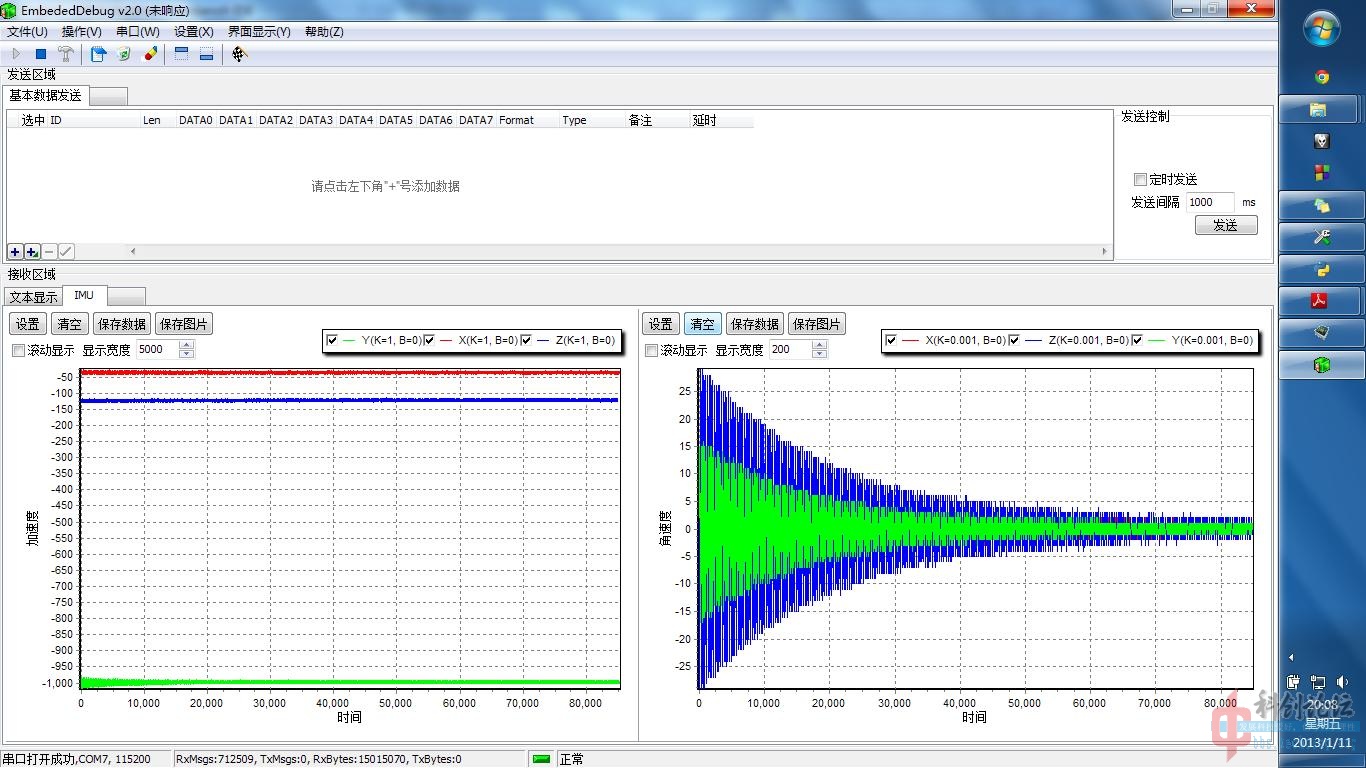Enable the 定时发送 checkbox
The image size is (1366, 768).
(x=1140, y=179)
